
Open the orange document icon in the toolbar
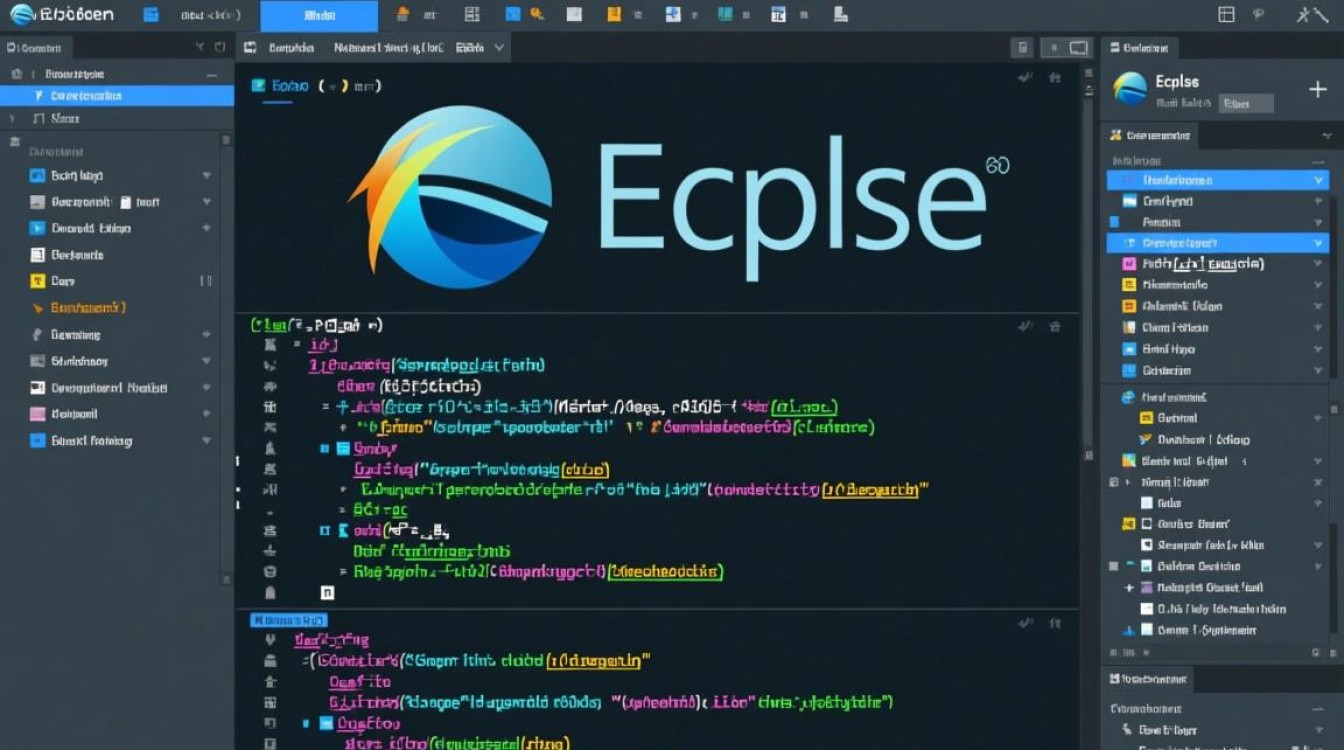coord(612,15)
